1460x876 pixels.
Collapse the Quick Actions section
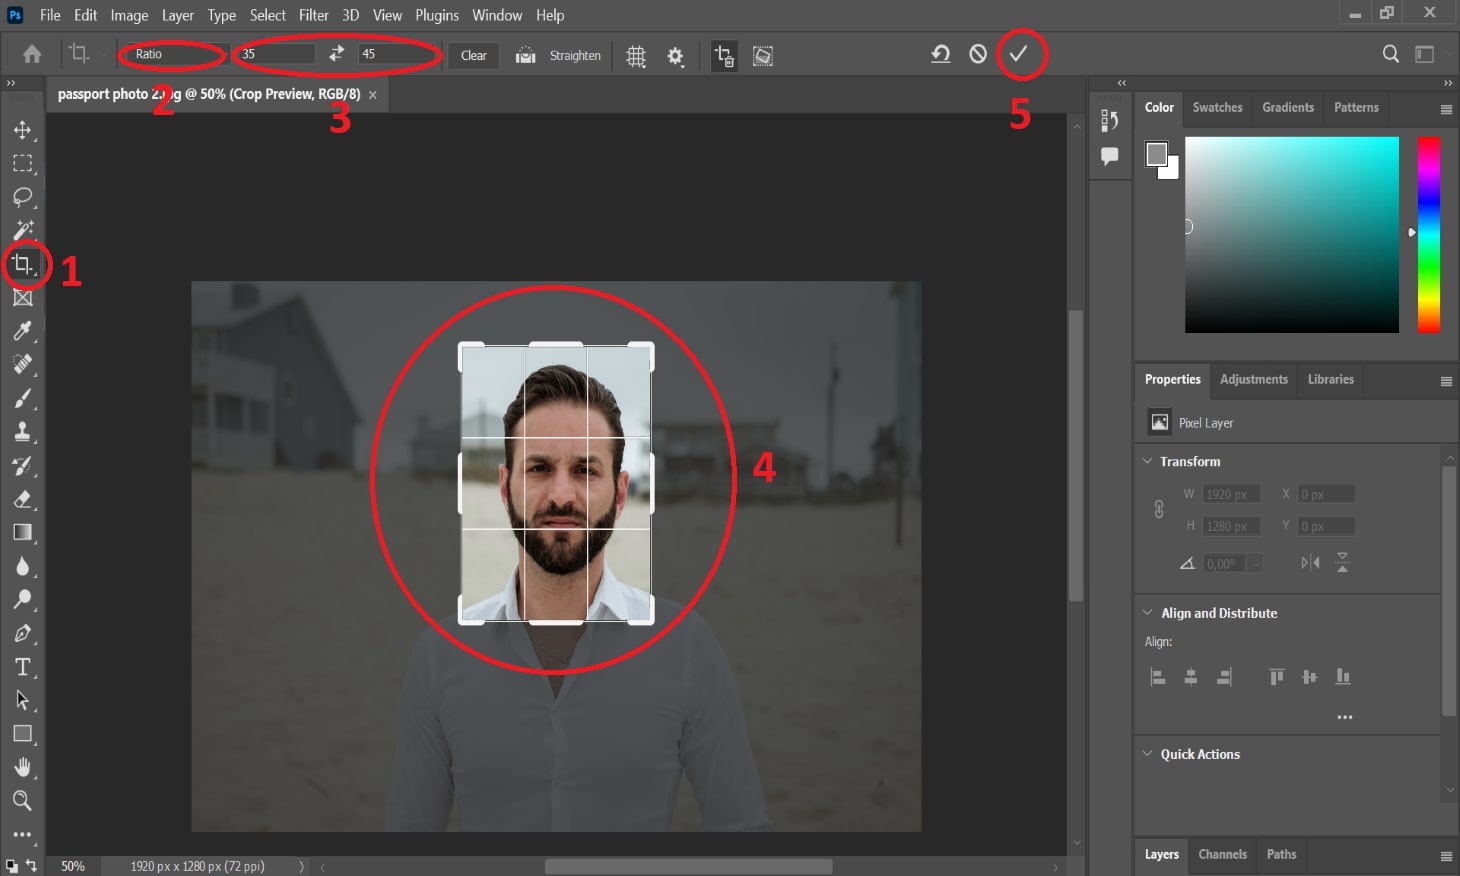[x=1146, y=754]
